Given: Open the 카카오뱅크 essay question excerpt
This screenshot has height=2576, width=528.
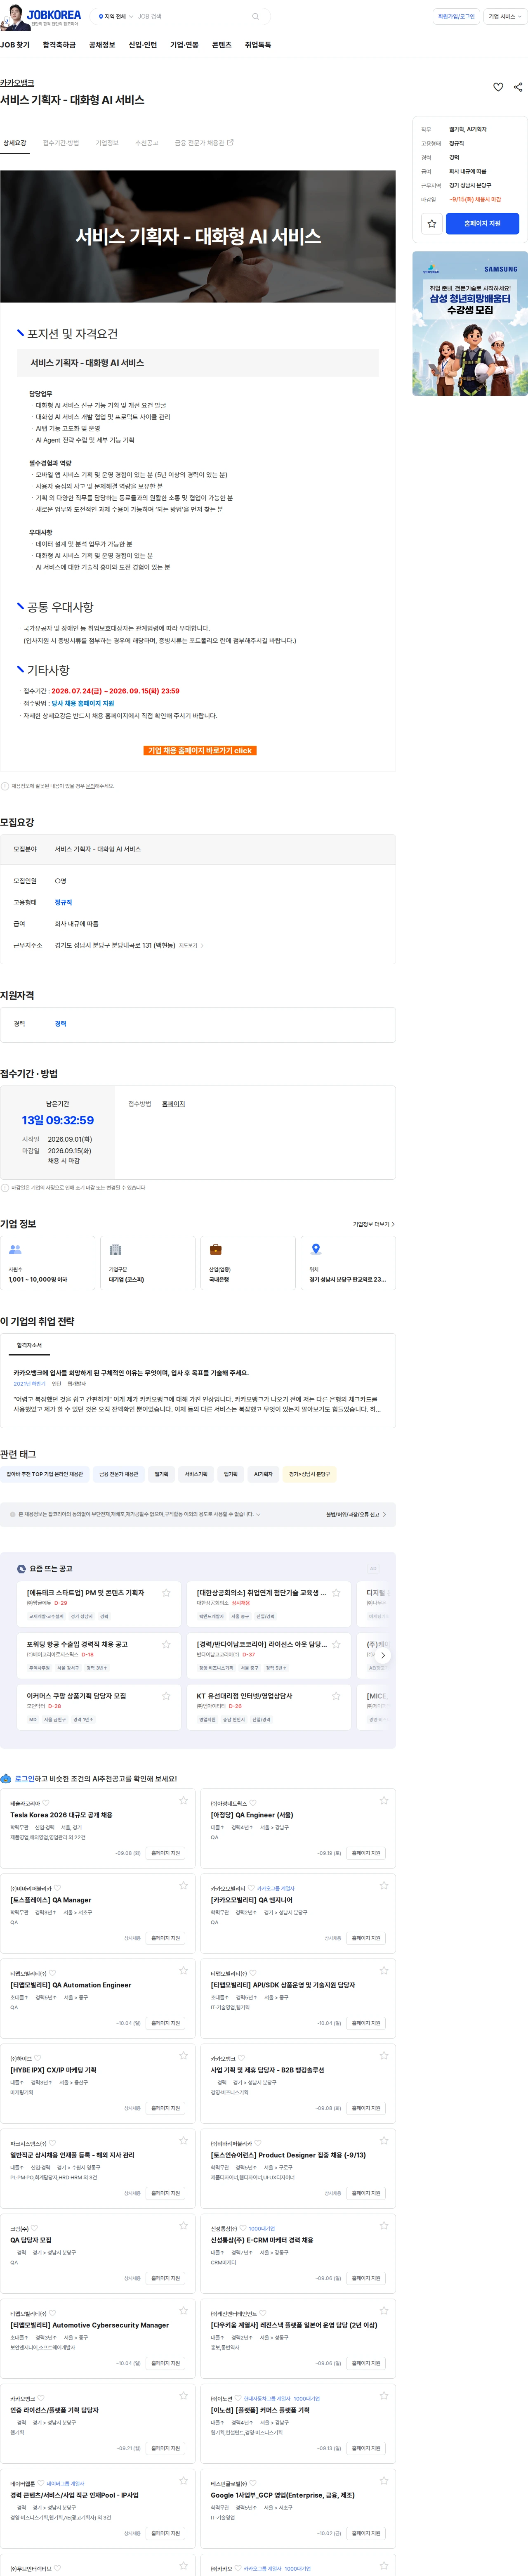Looking at the screenshot, I should coord(198,1390).
